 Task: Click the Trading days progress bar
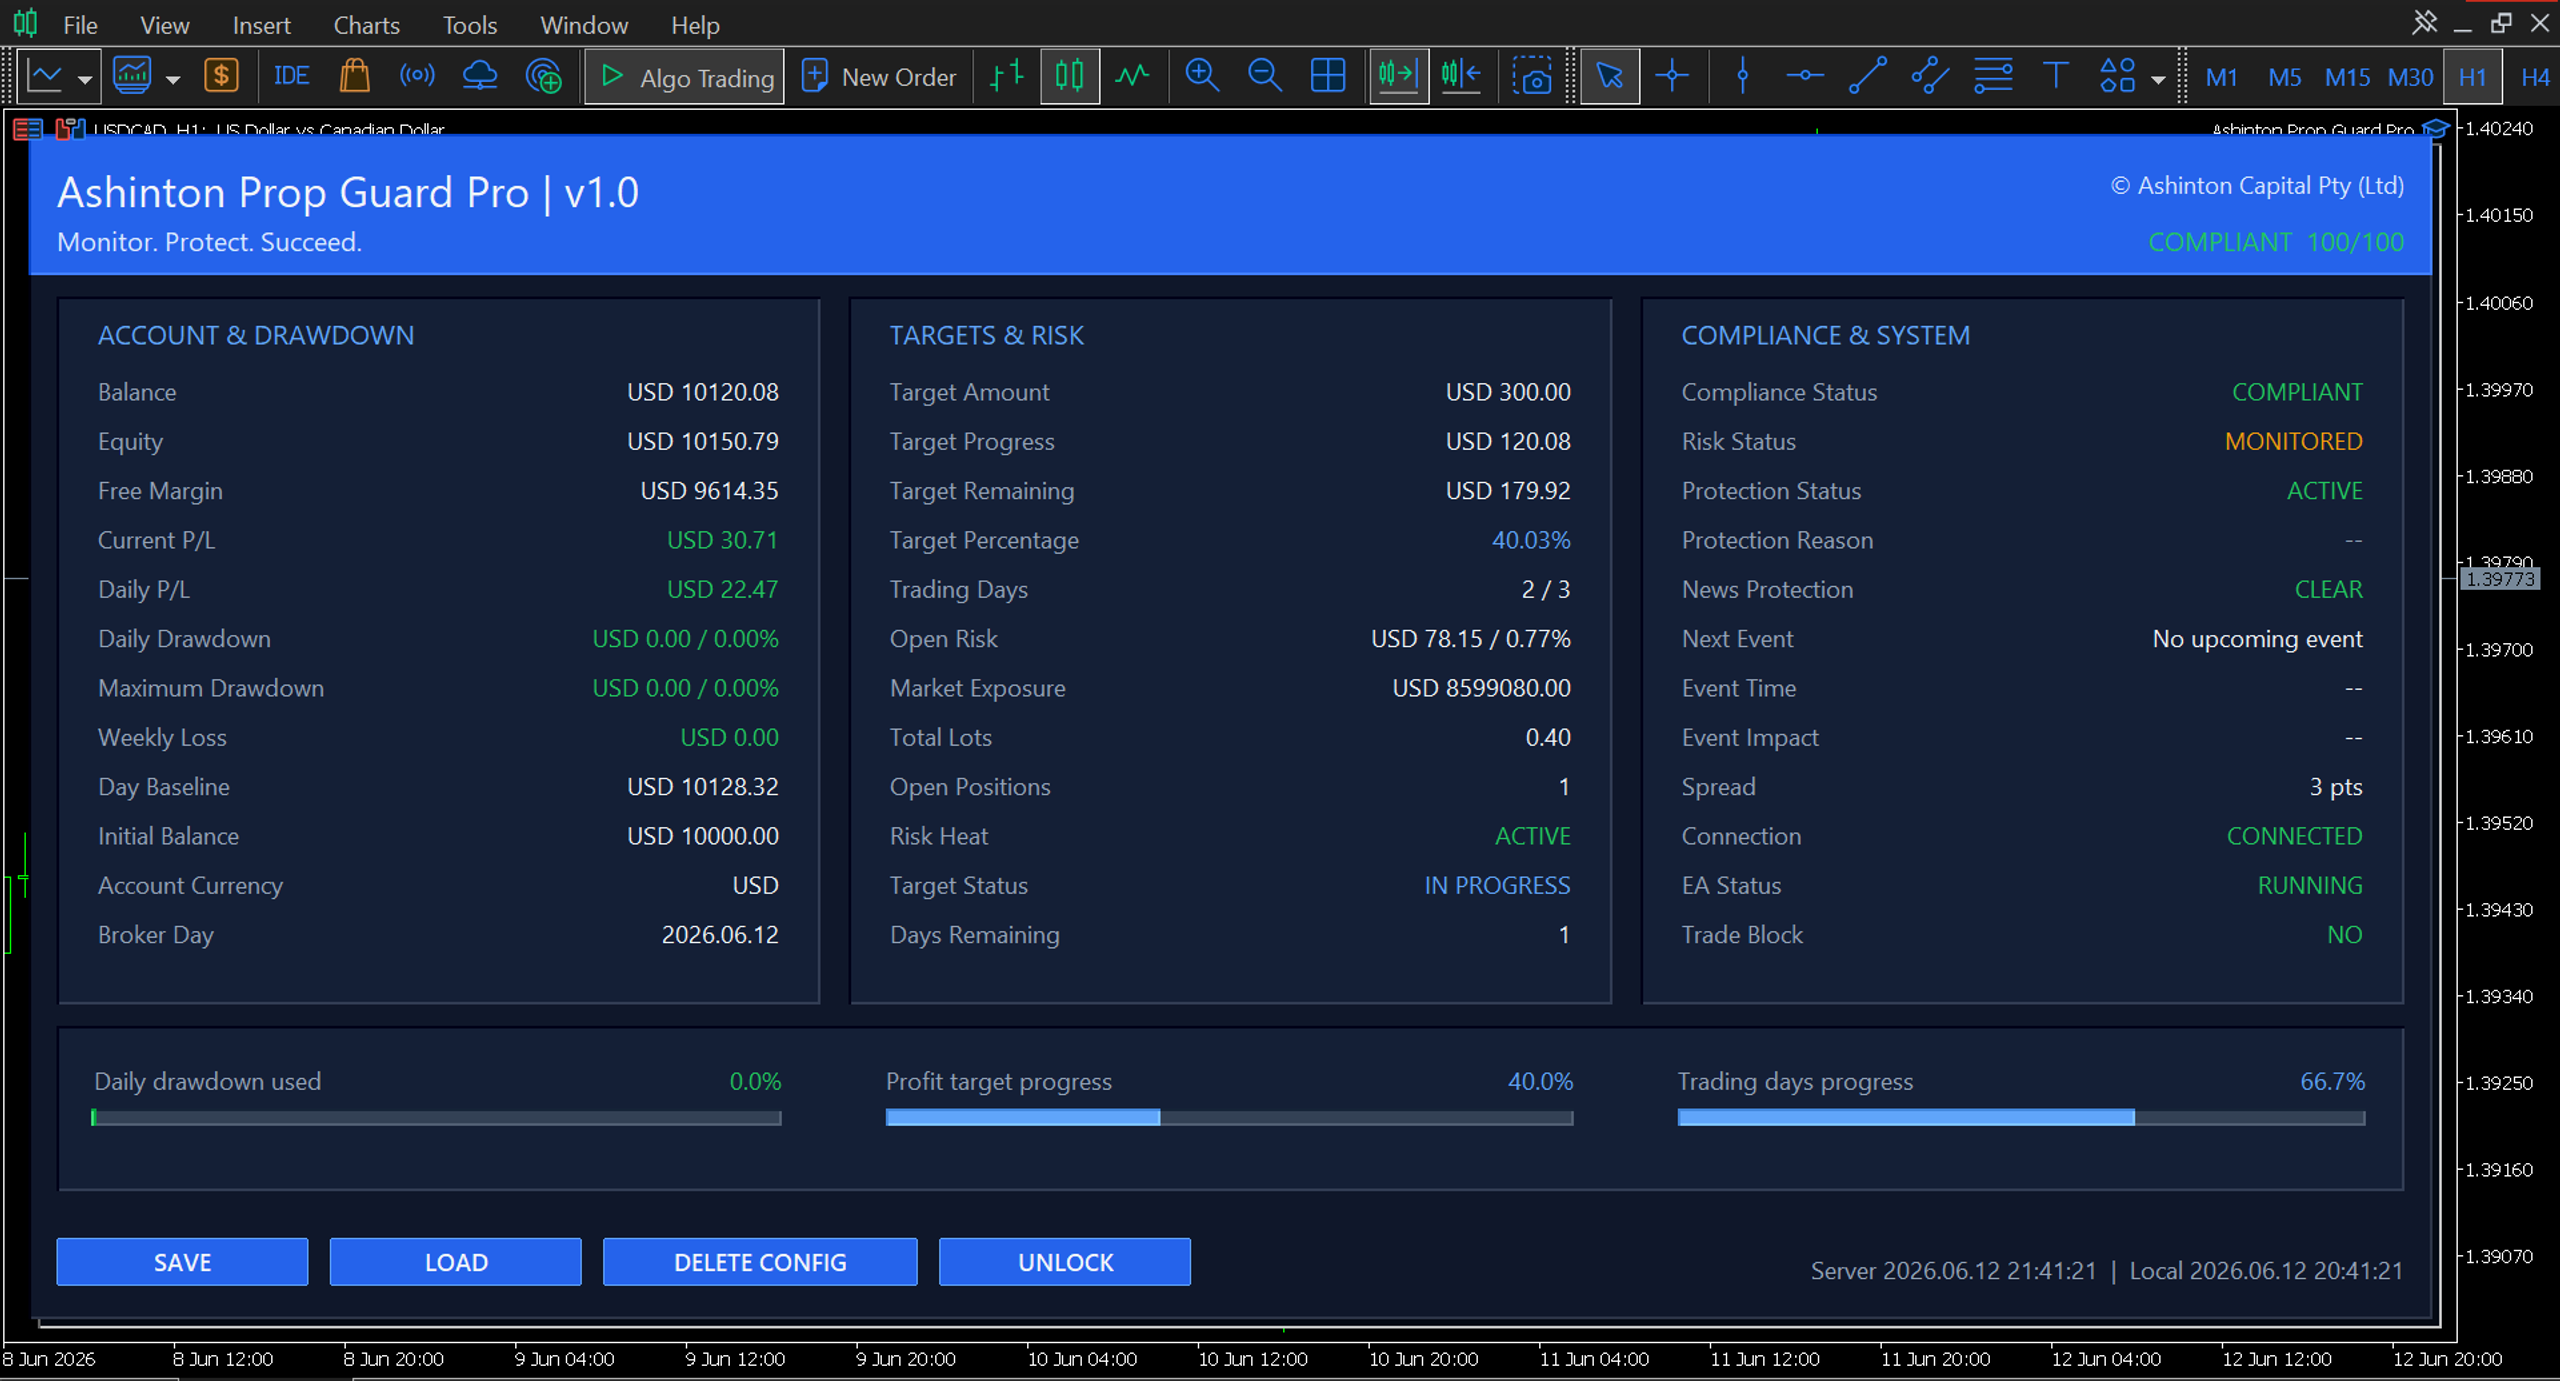coord(2021,1118)
